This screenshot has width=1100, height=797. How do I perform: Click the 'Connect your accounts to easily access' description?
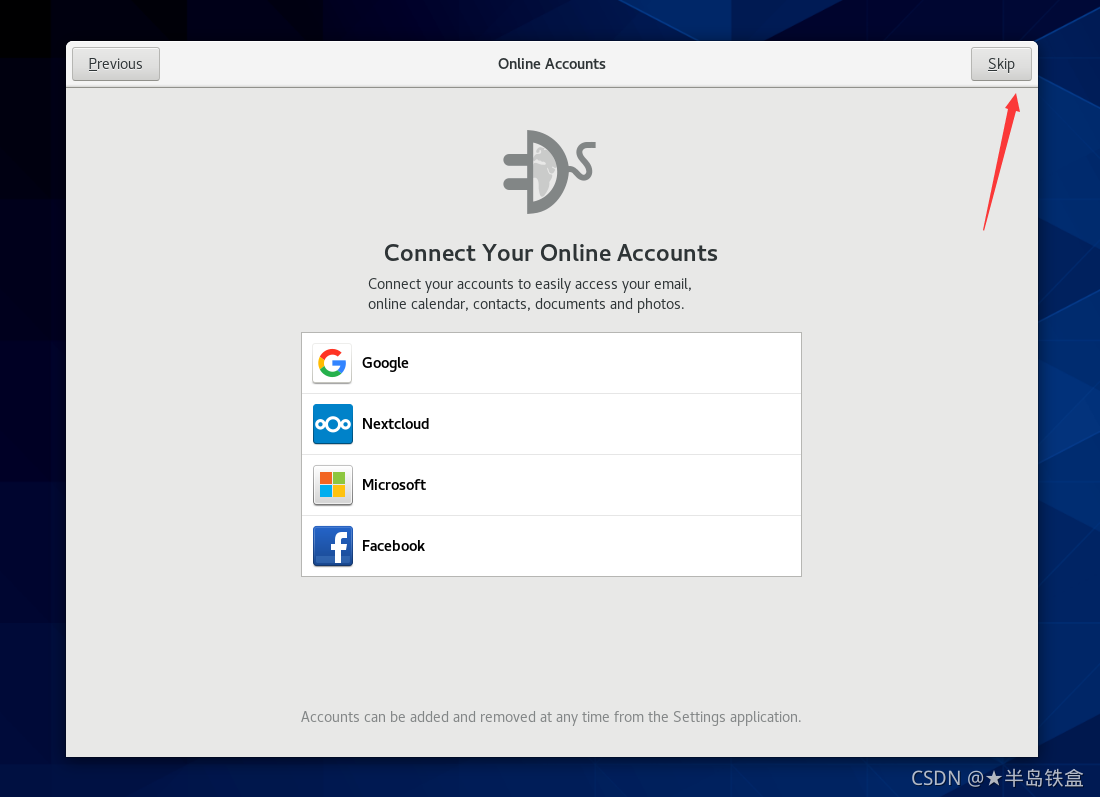coord(530,294)
